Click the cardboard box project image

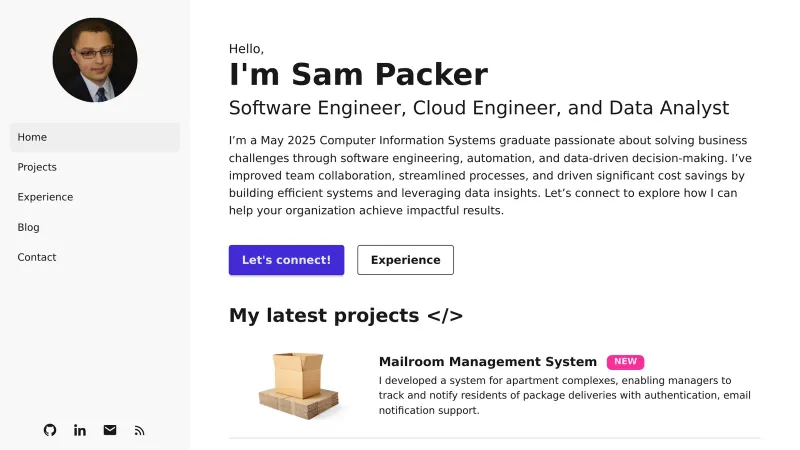point(301,385)
